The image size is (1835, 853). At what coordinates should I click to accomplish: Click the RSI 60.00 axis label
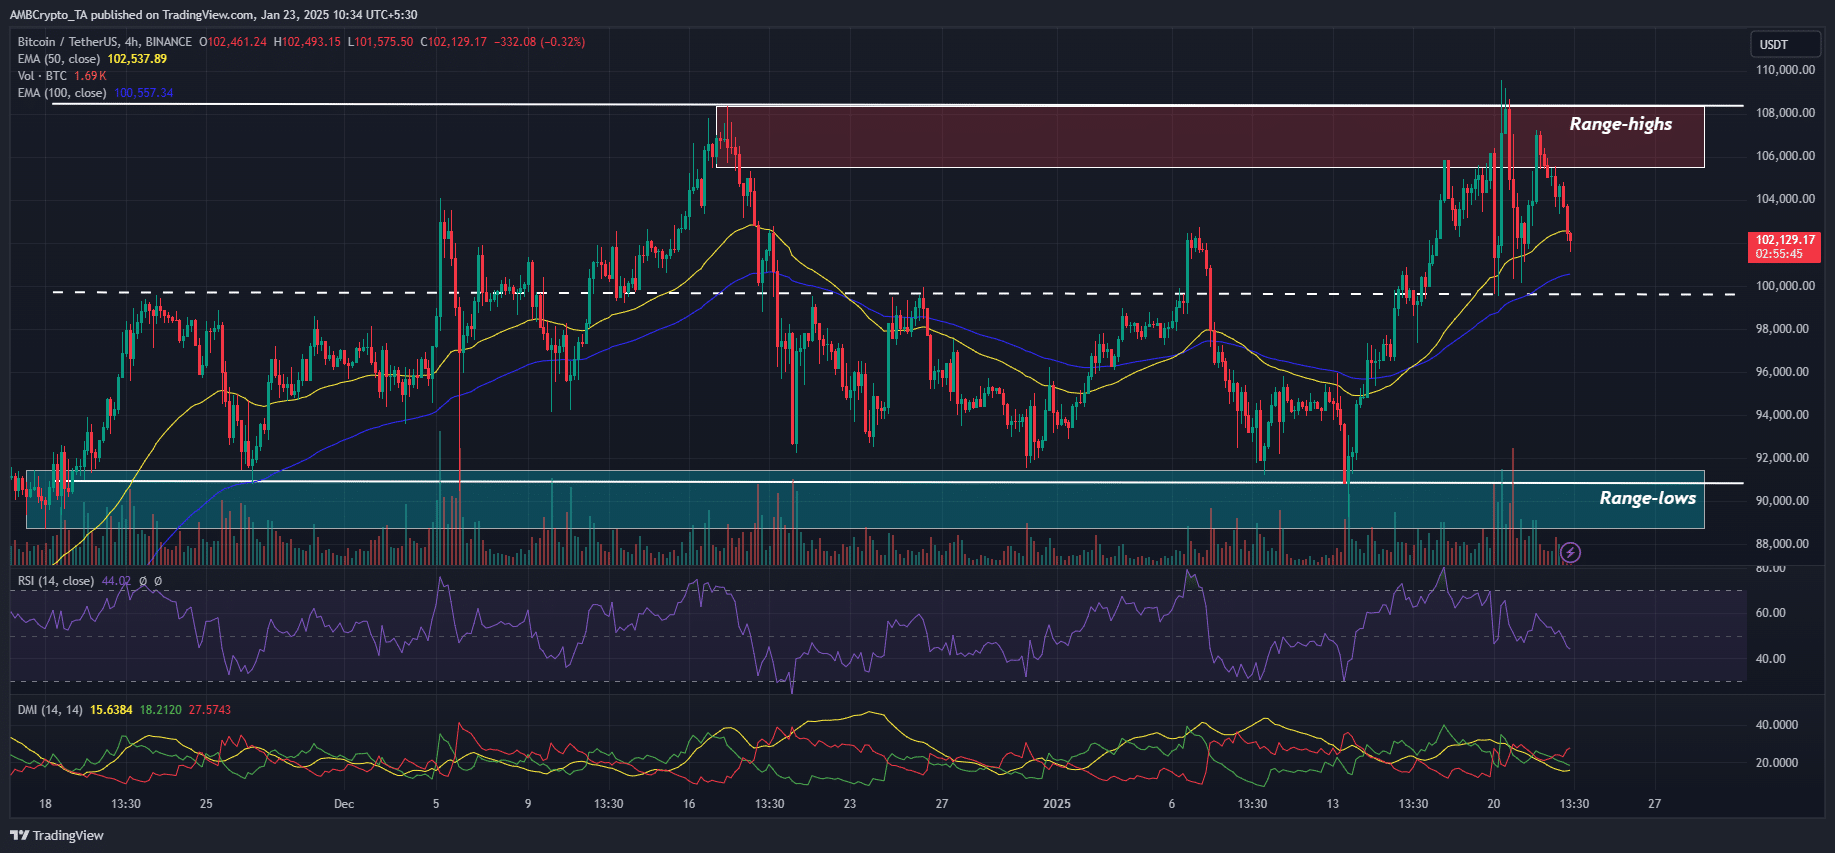point(1770,613)
